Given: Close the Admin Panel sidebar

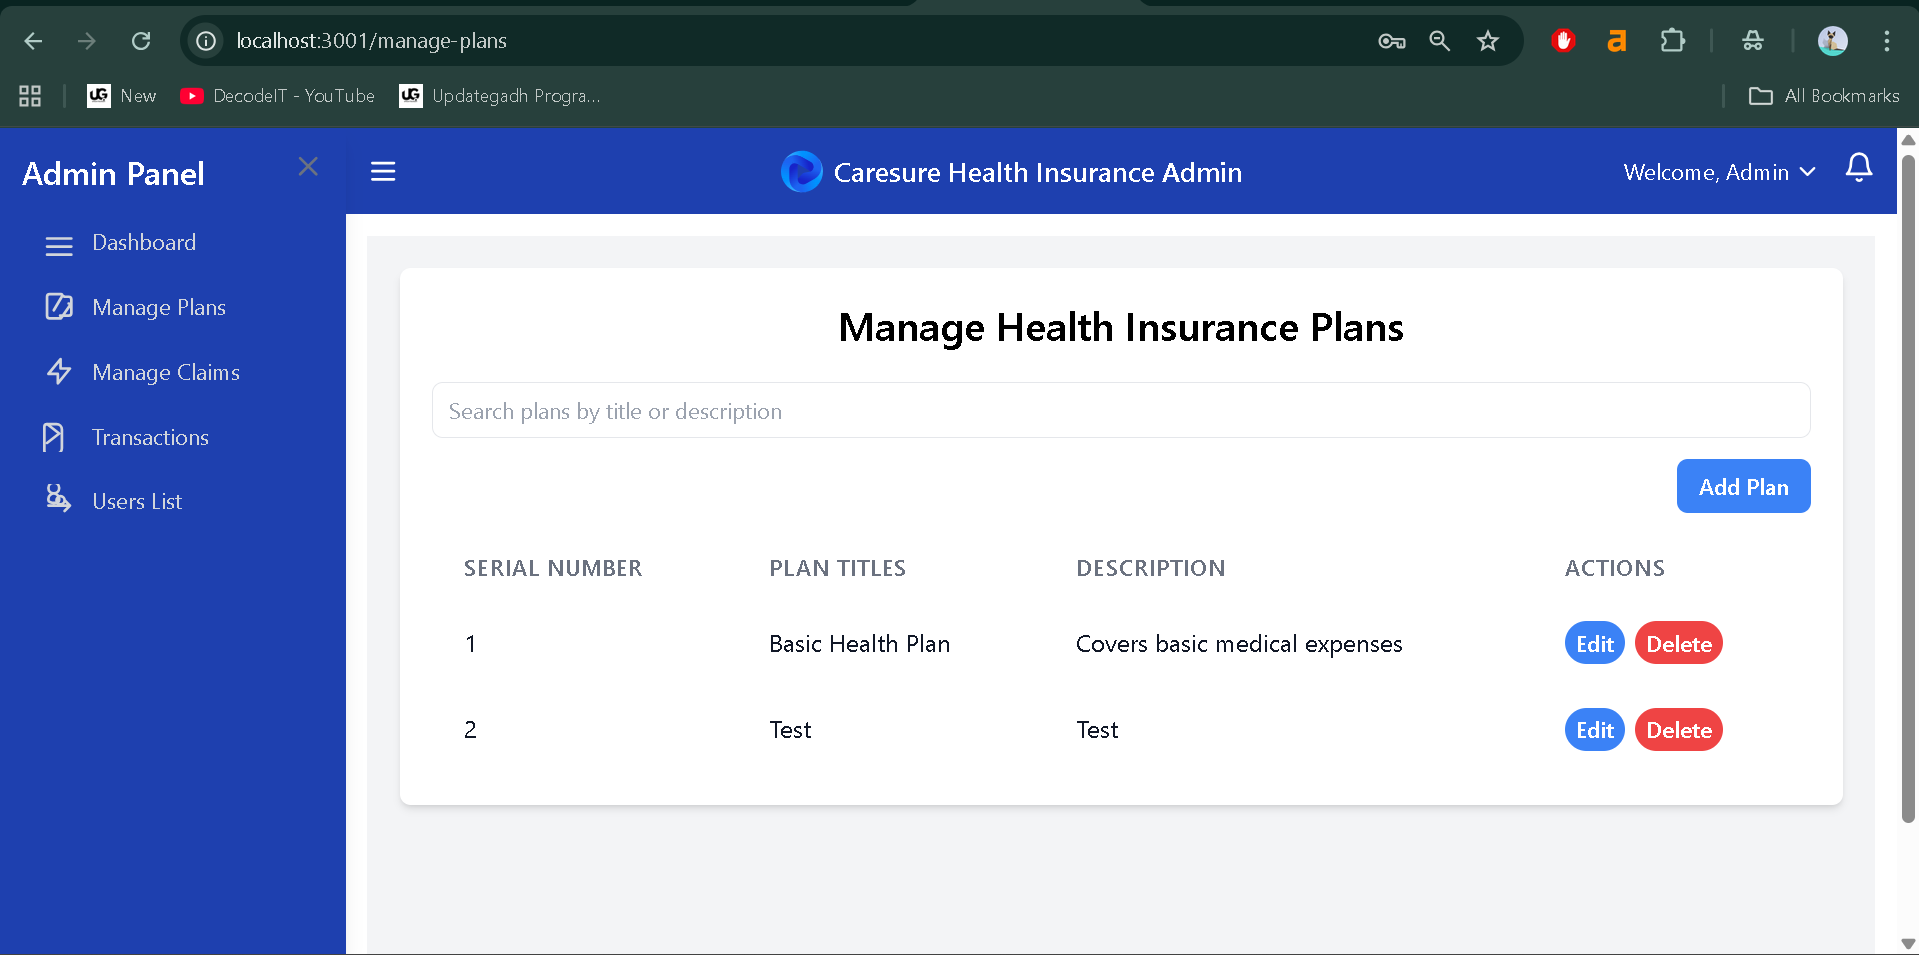Looking at the screenshot, I should (x=308, y=167).
